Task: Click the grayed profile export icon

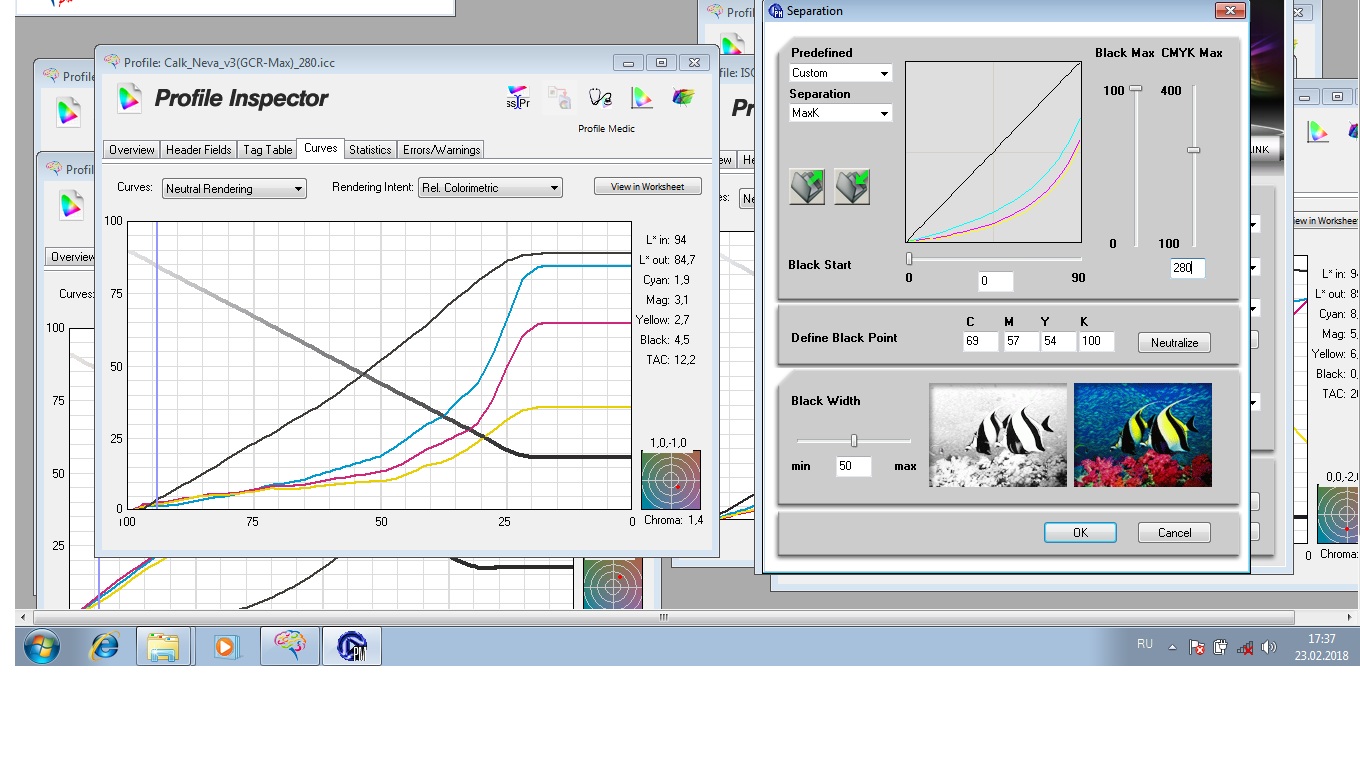Action: (558, 97)
